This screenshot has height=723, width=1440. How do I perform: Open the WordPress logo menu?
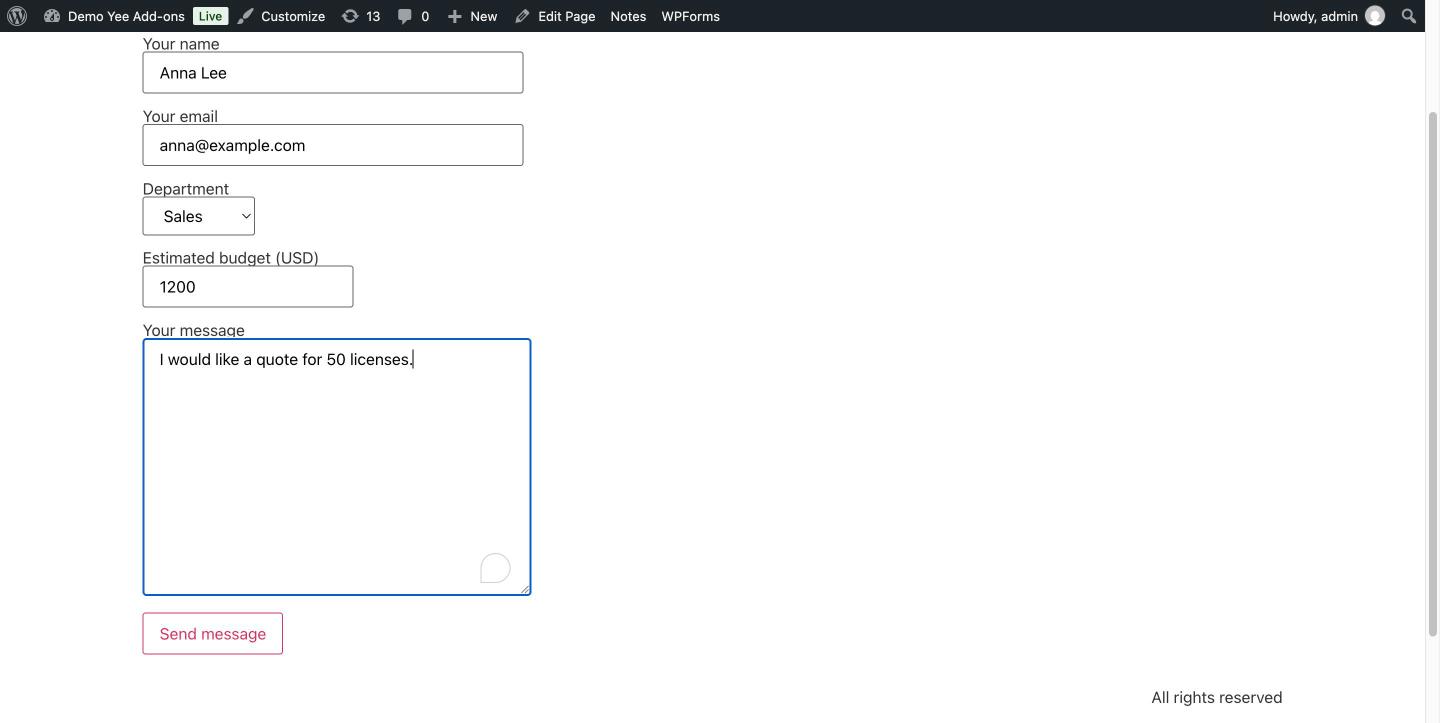pos(17,16)
